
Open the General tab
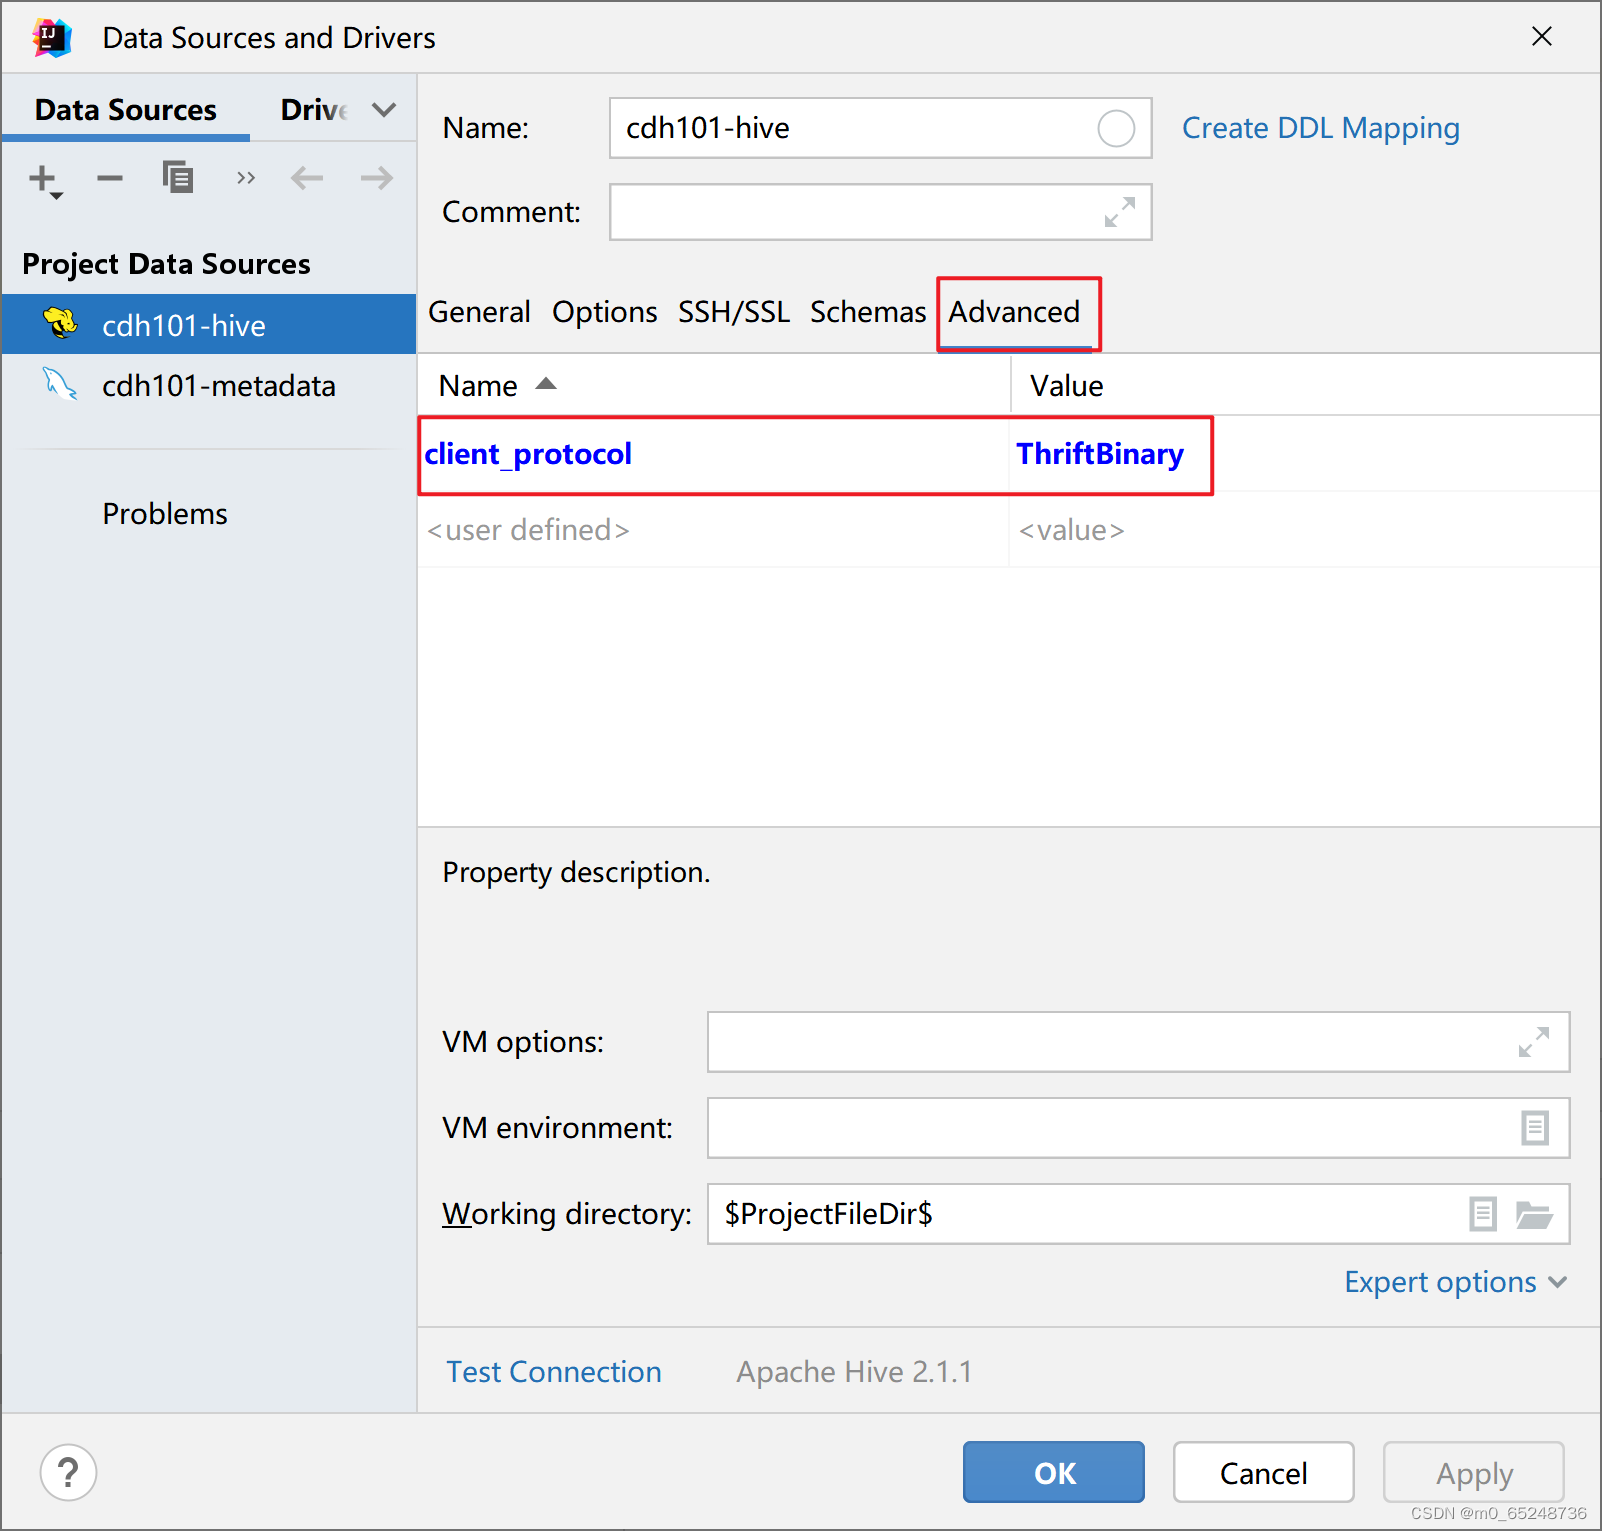479,312
